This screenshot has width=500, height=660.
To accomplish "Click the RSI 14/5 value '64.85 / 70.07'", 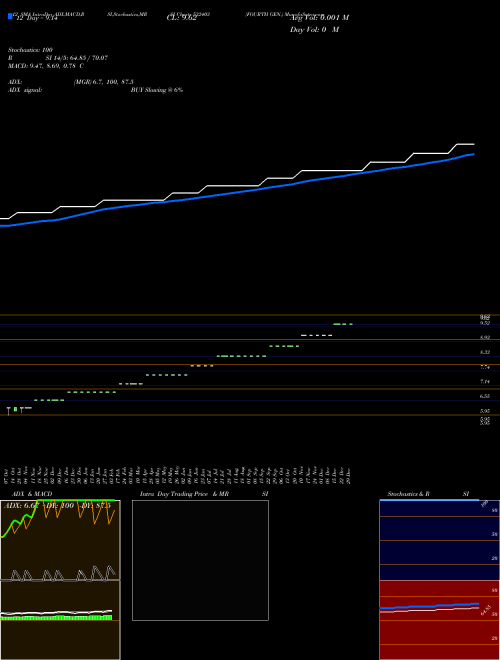I will click(90, 58).
